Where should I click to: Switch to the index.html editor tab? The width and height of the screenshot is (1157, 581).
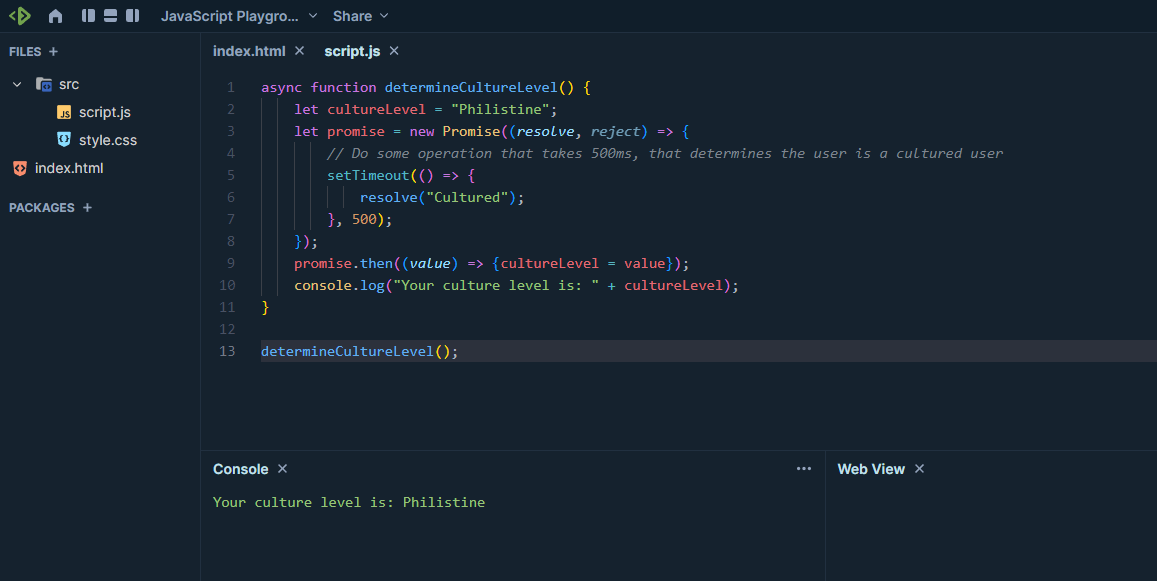pos(249,51)
